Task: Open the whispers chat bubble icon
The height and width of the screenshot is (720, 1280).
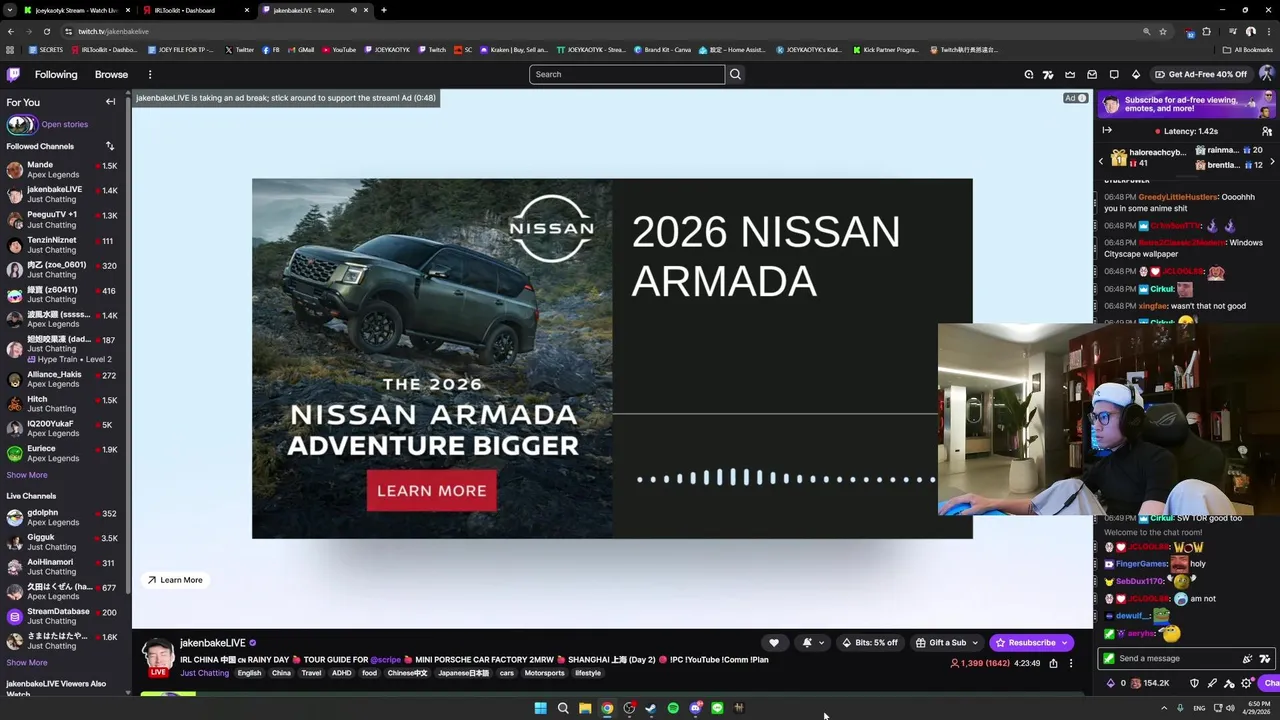Action: coord(1114,74)
